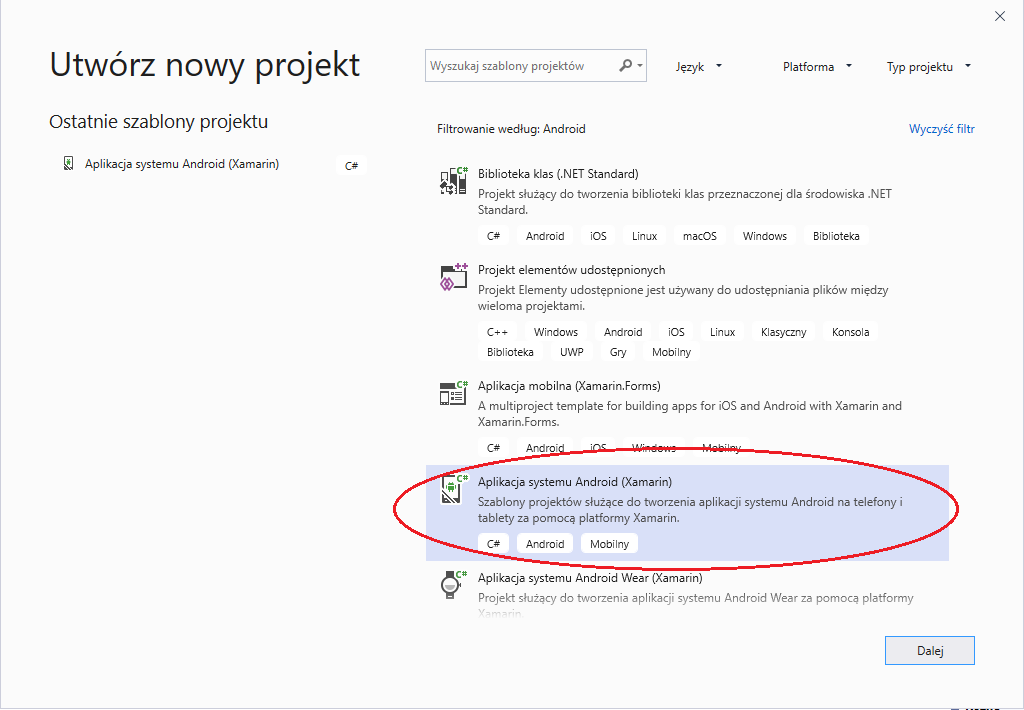Click the Biblioteka klas (.NET Standard) template icon
This screenshot has height=710, width=1024.
click(453, 181)
